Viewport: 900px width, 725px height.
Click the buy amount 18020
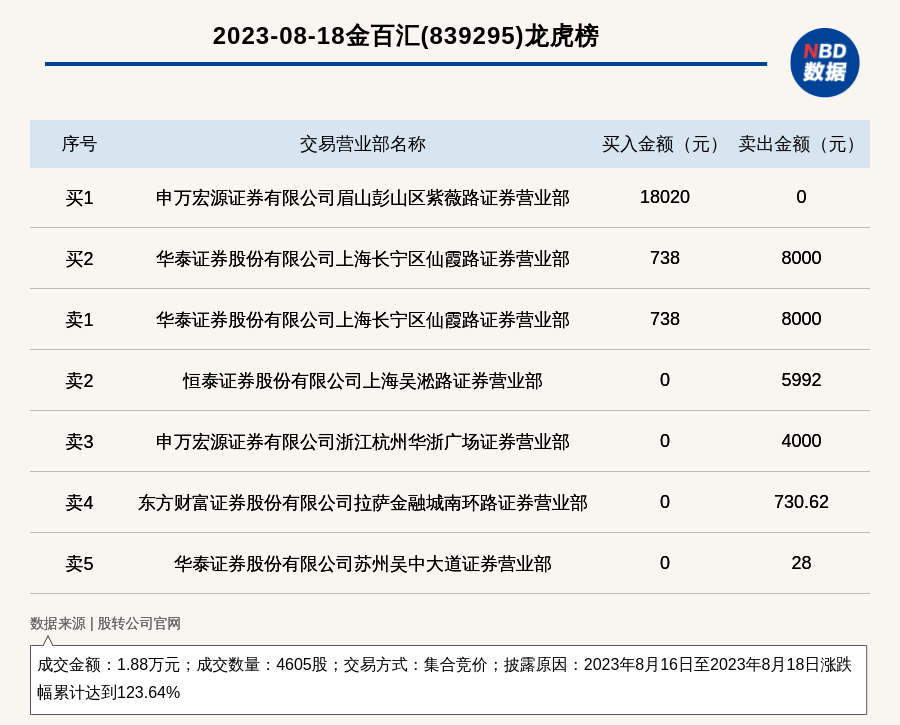coord(665,197)
